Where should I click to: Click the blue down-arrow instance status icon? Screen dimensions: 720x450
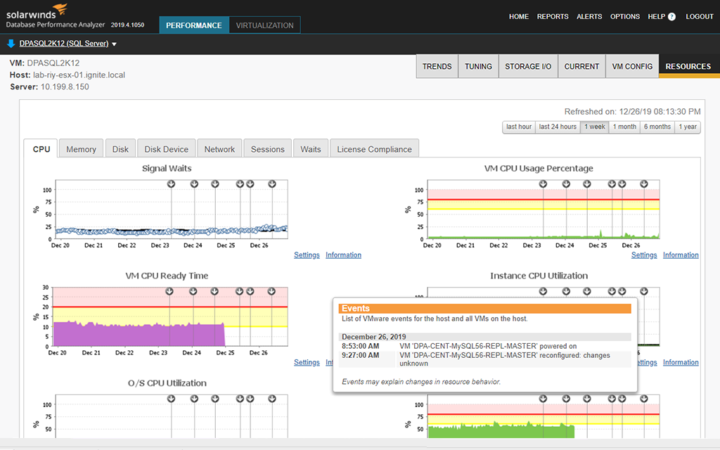pos(11,44)
